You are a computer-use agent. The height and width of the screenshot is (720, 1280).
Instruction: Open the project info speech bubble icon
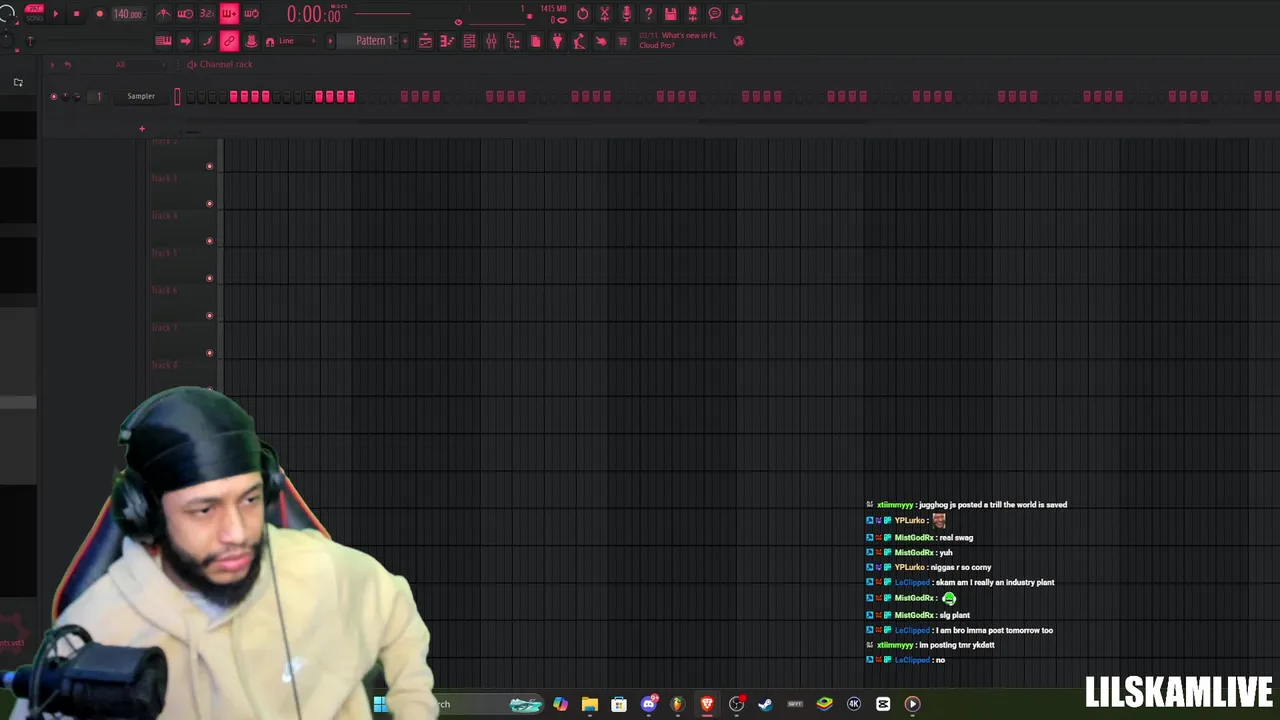click(714, 14)
